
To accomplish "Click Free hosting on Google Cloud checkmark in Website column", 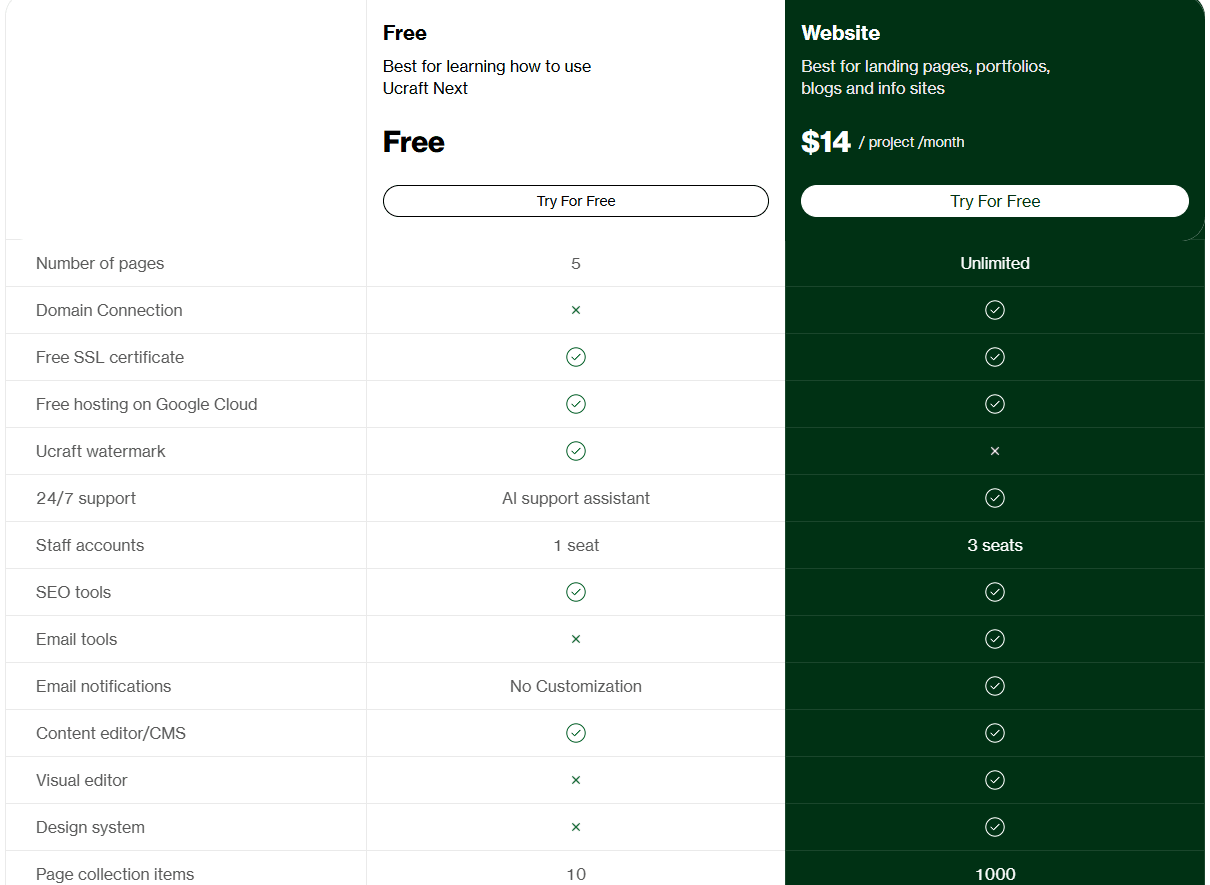I will pyautogui.click(x=995, y=404).
